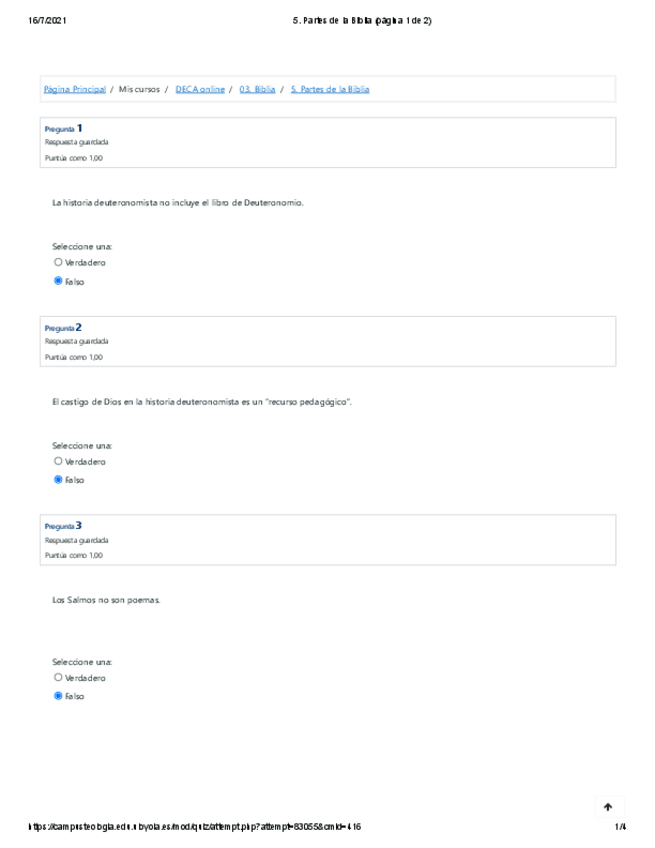The image size is (655, 848).
Task: Click the Pregunta 2 heading
Action: [64, 328]
